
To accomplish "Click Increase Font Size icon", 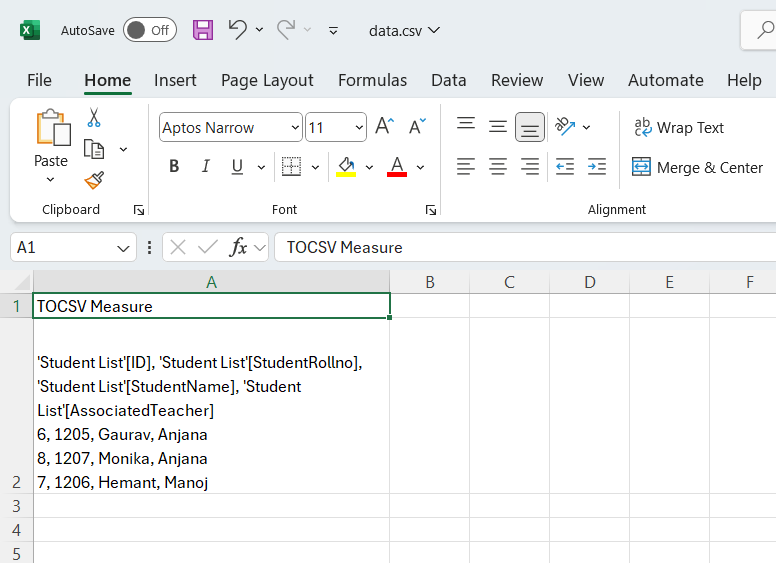I will point(384,127).
